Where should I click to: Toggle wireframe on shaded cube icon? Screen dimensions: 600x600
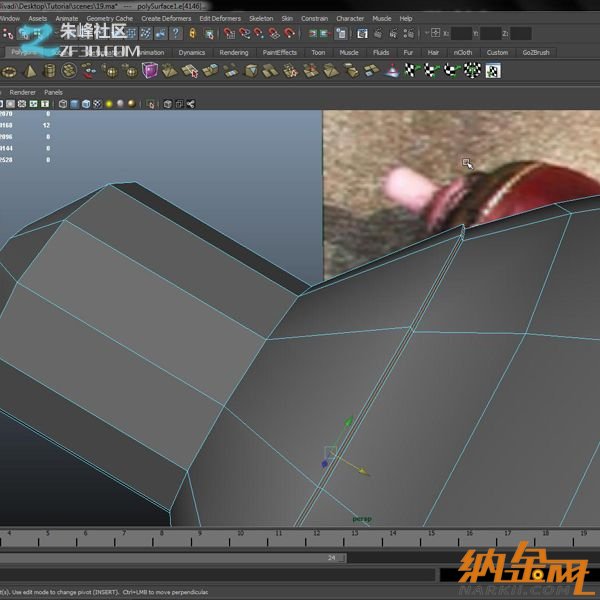pyautogui.click(x=86, y=104)
